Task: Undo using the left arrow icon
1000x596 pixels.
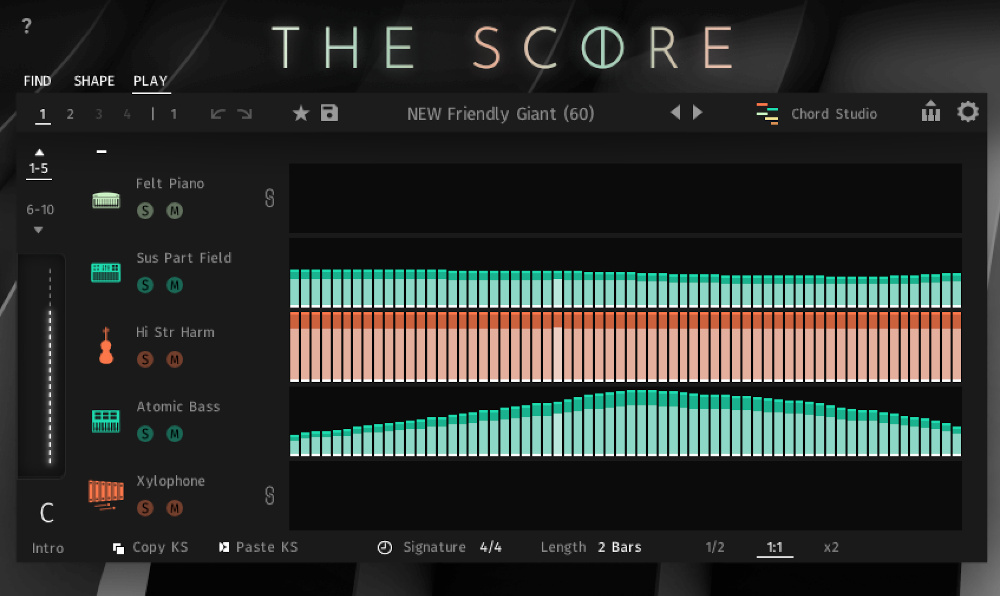Action: [218, 114]
